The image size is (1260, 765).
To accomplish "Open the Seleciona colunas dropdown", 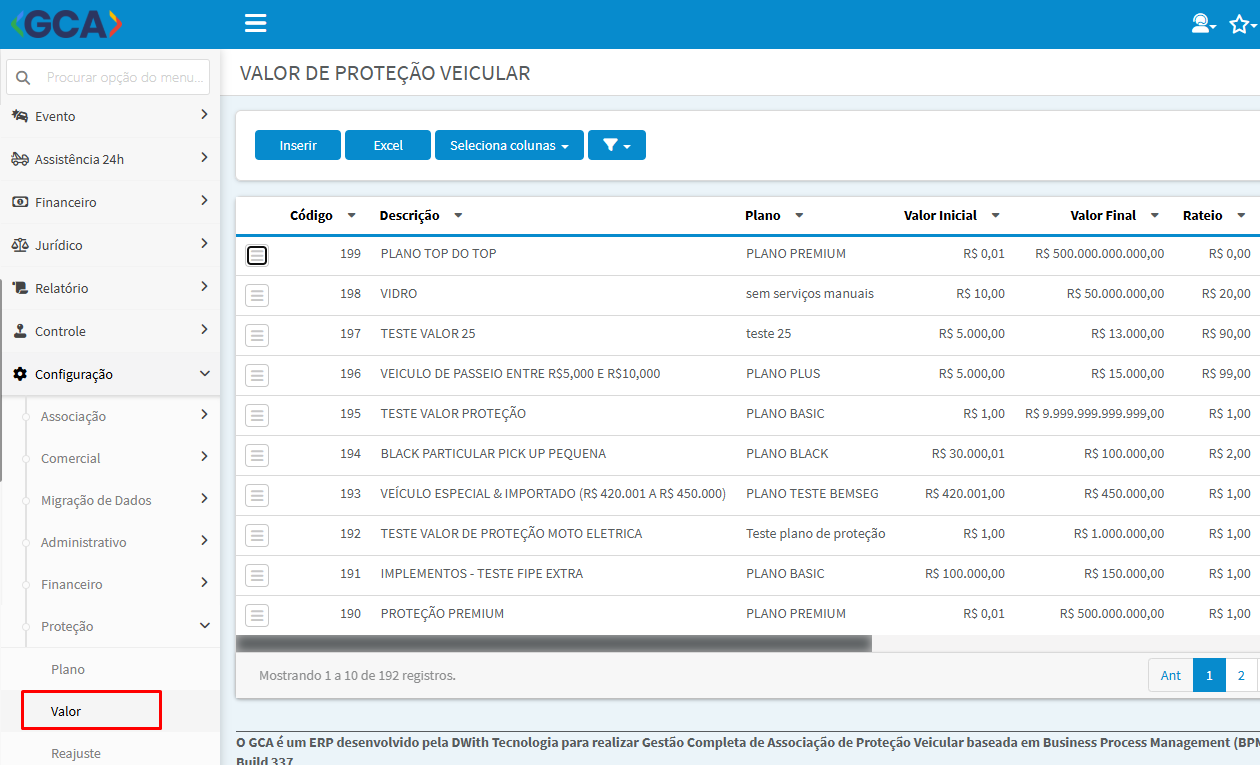I will tap(509, 145).
